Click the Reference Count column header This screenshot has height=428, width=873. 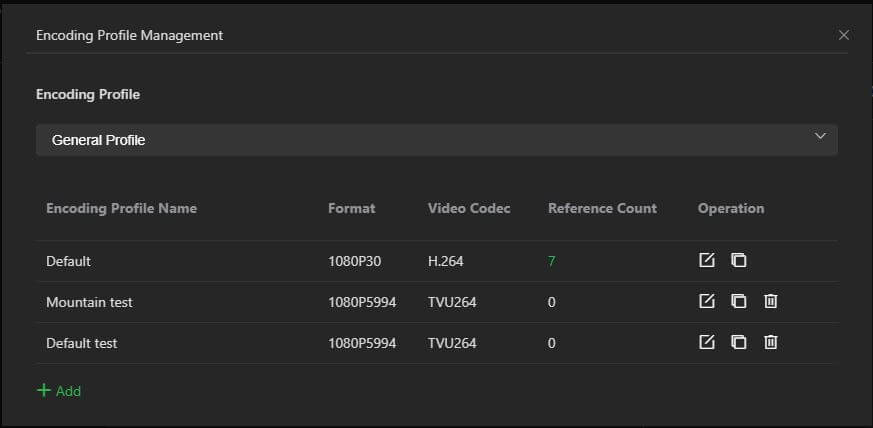(602, 208)
